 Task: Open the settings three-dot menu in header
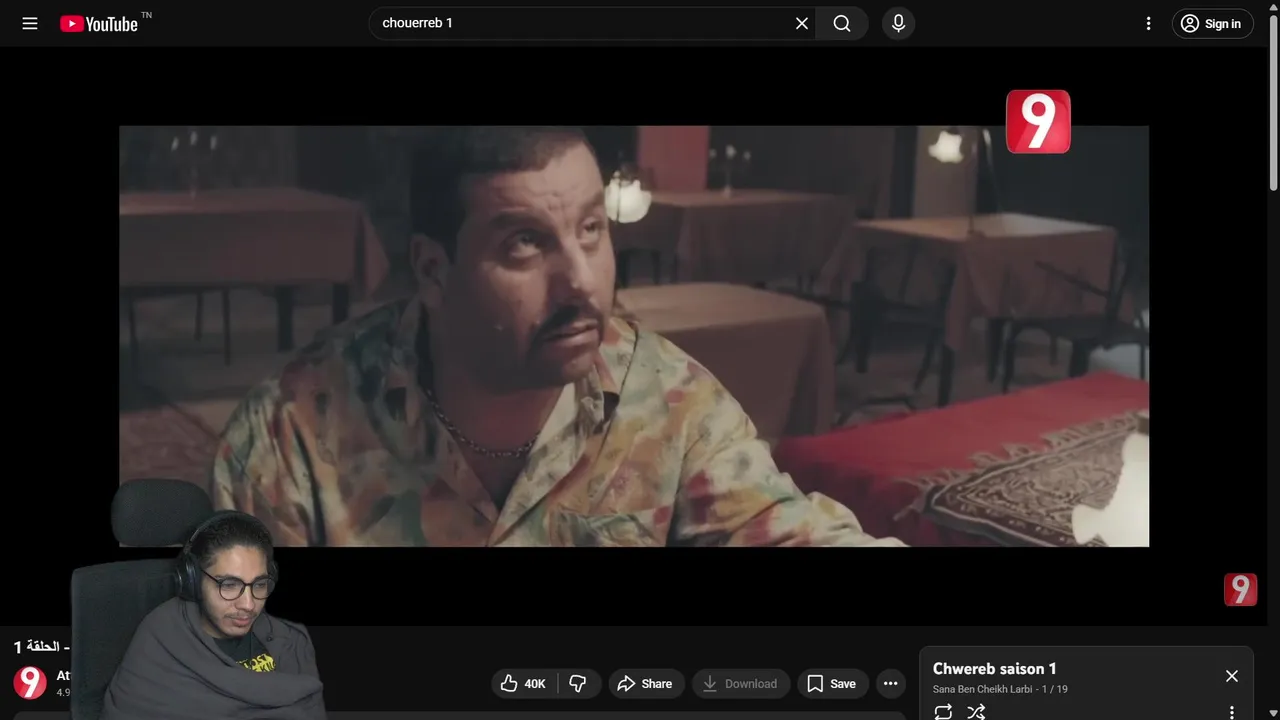(1148, 23)
